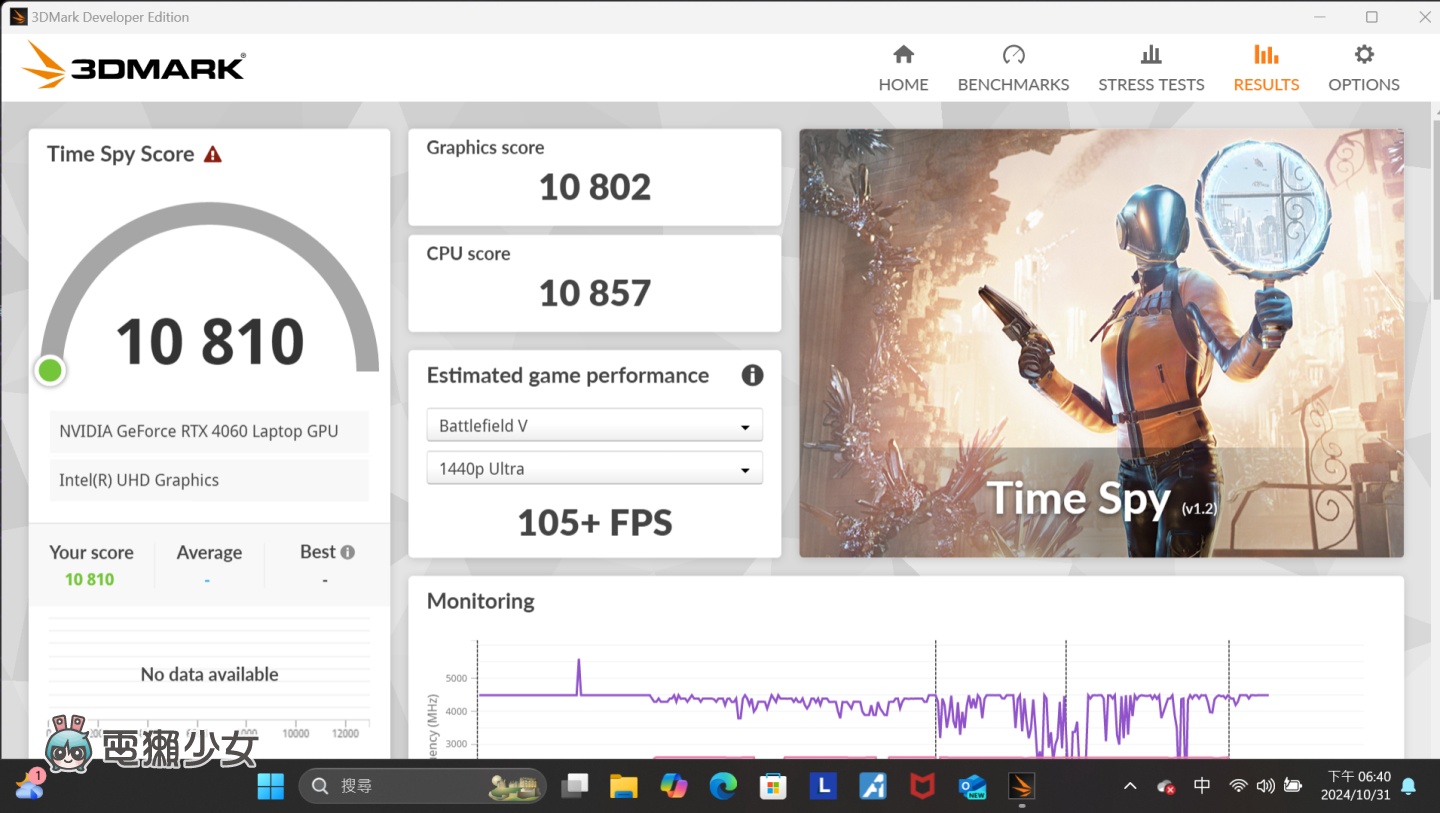The width and height of the screenshot is (1440, 813).
Task: Open the BENCHMARKS tab
Action: 1013,68
